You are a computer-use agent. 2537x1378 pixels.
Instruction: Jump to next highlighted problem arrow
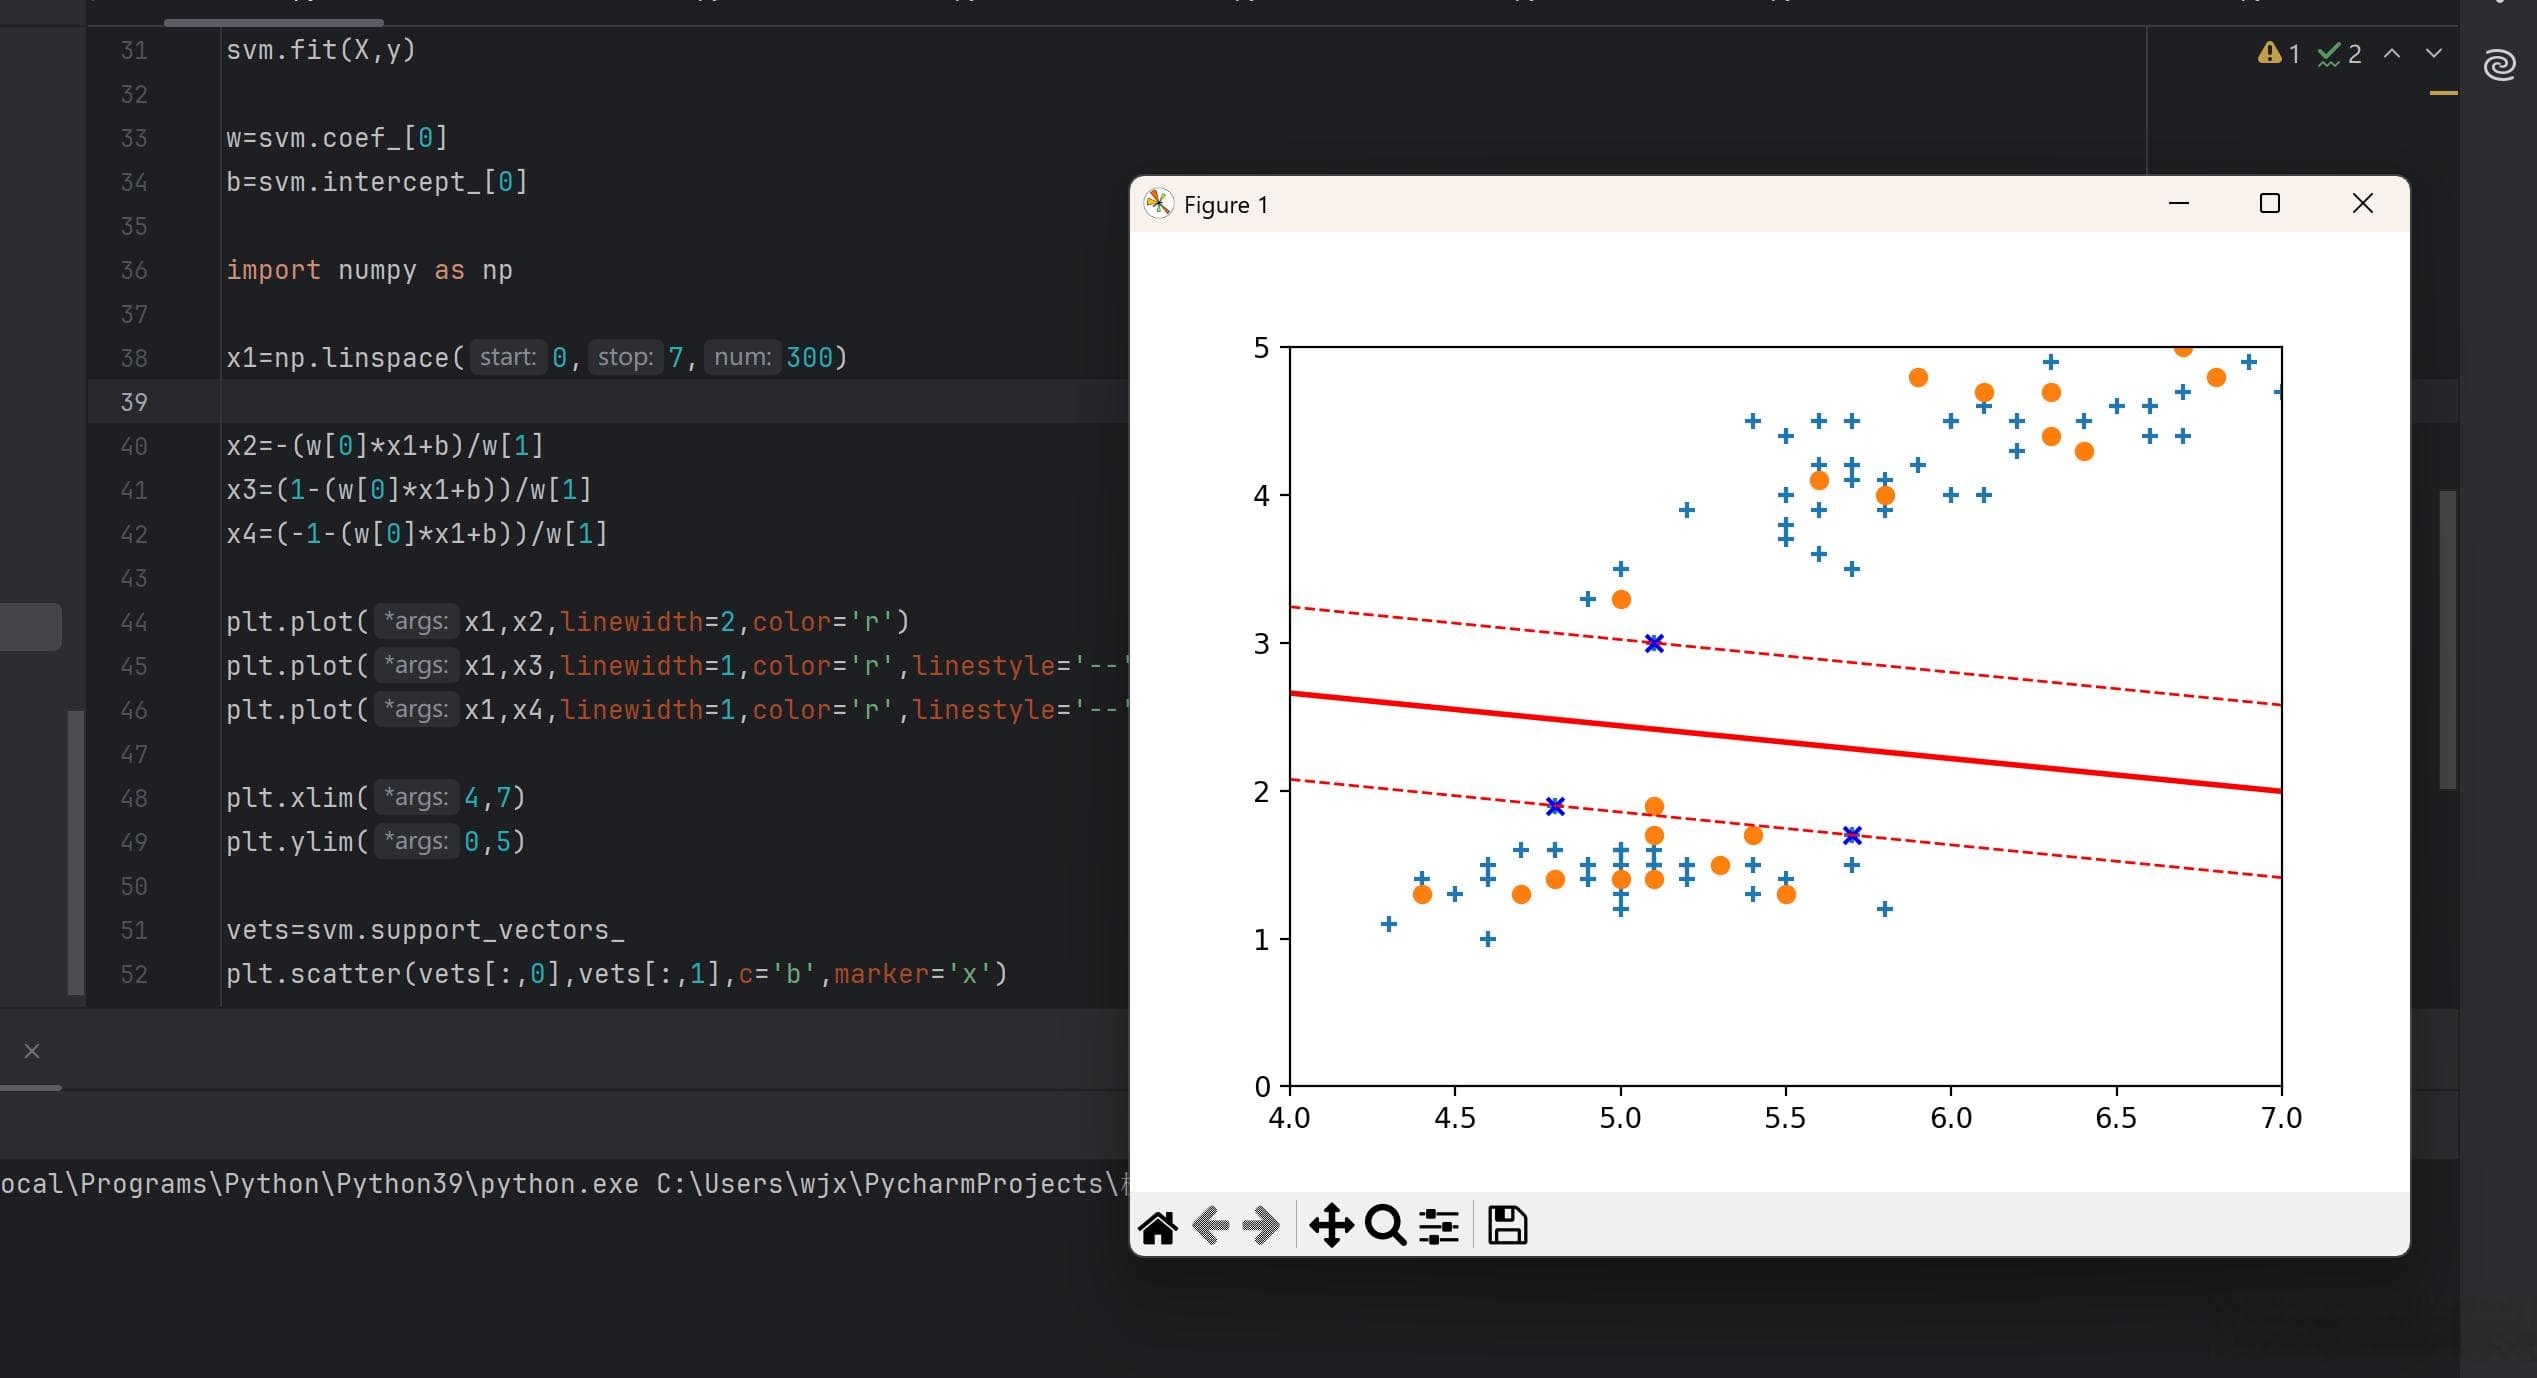point(2434,54)
